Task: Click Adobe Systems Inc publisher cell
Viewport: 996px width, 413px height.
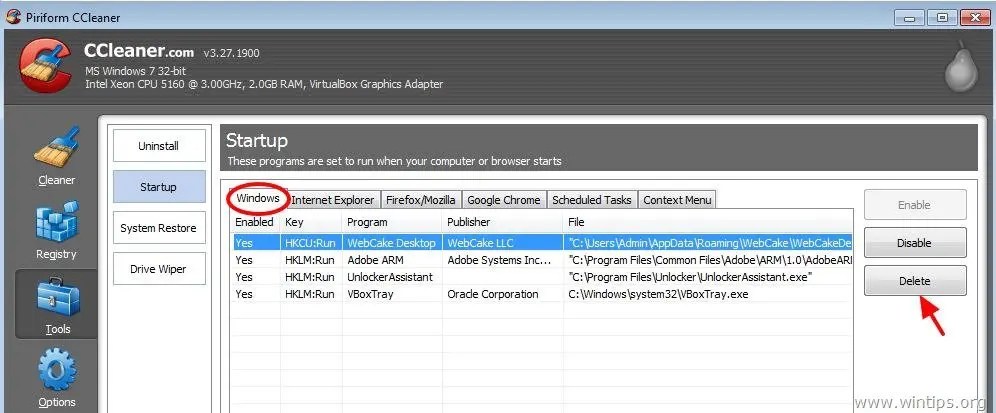Action: [x=501, y=260]
